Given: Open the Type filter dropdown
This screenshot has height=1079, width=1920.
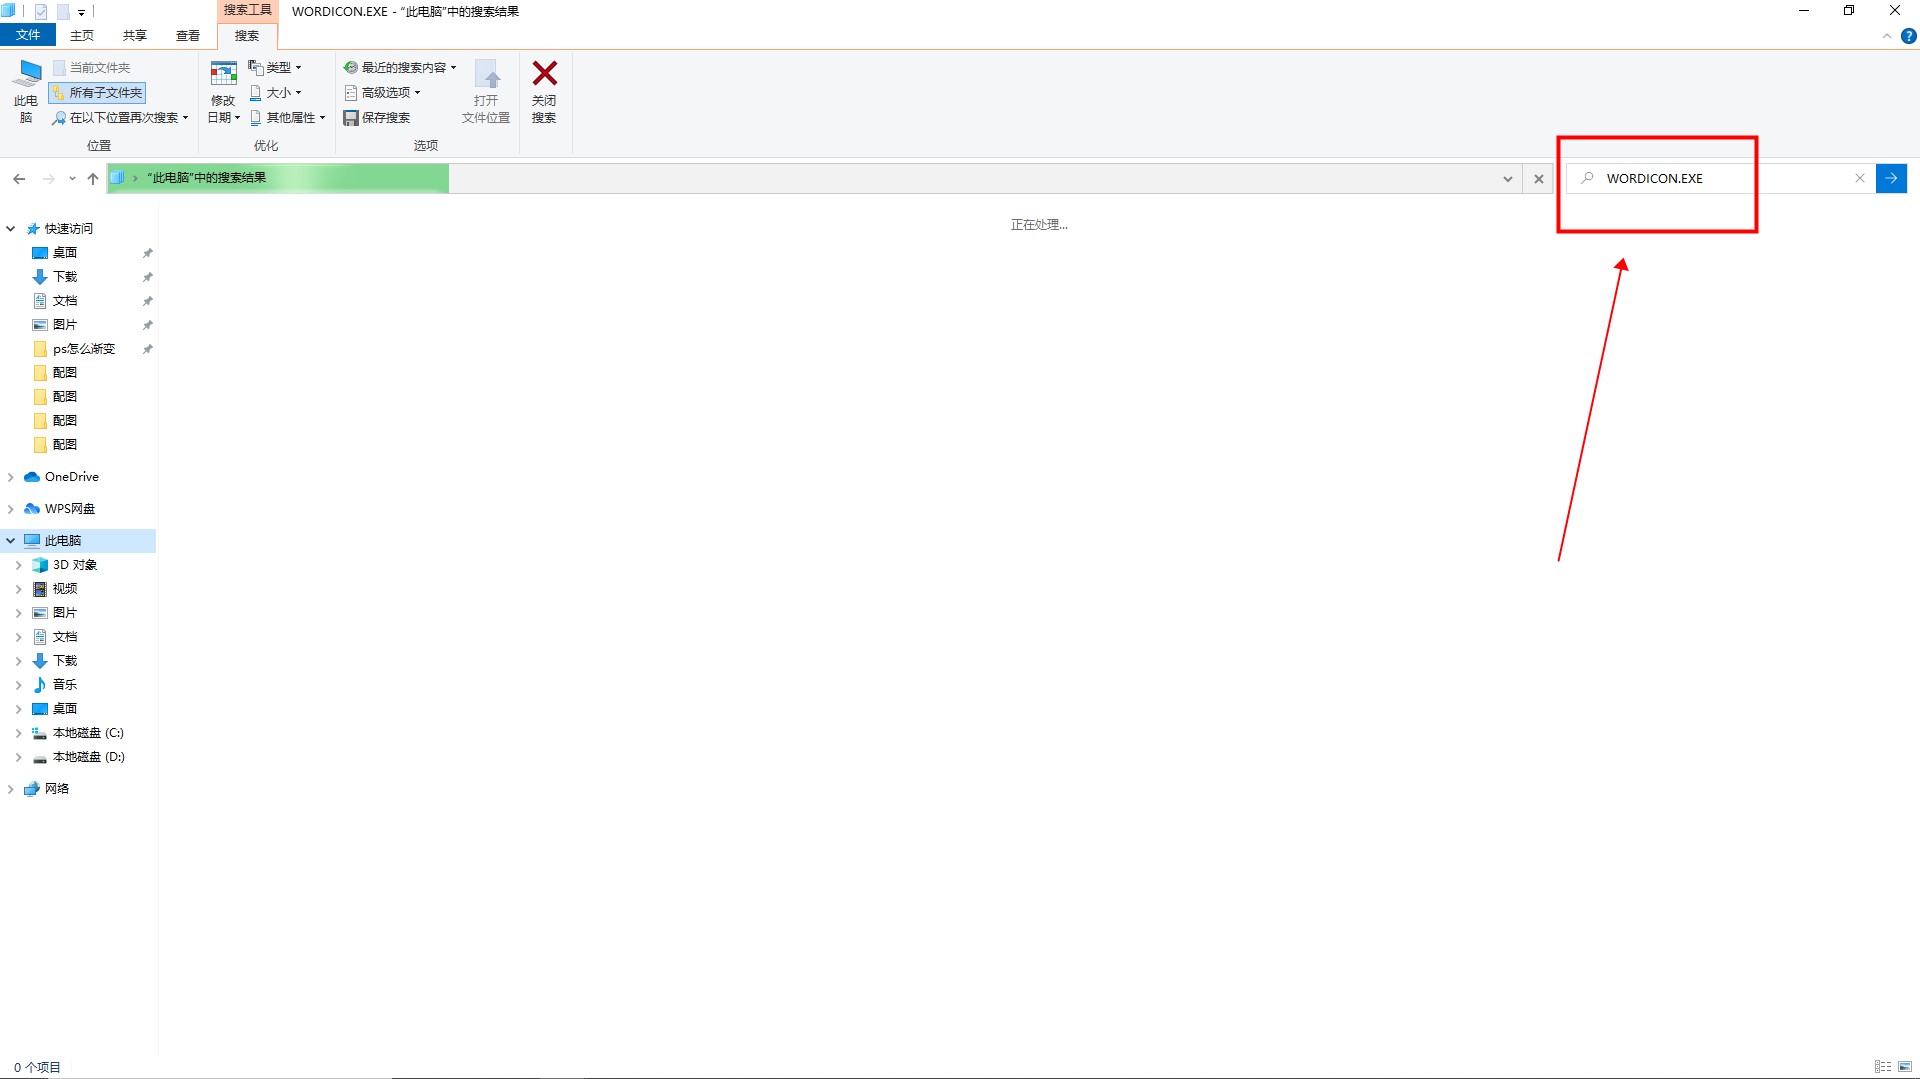Looking at the screenshot, I should point(275,68).
